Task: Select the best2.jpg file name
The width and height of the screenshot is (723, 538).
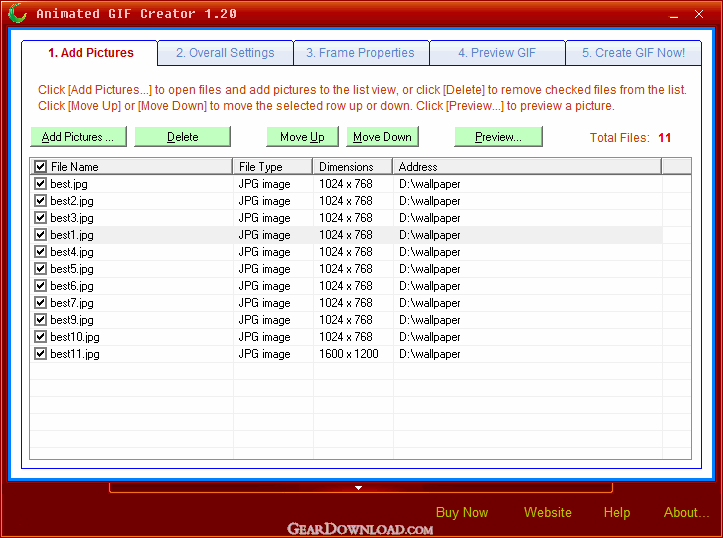Action: [x=72, y=201]
